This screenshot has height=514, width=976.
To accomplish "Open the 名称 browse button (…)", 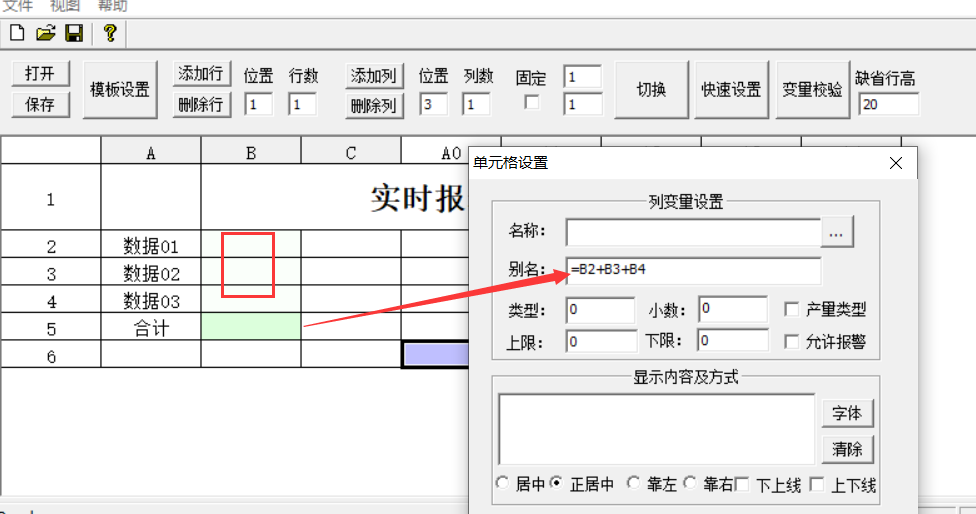I will (x=837, y=232).
